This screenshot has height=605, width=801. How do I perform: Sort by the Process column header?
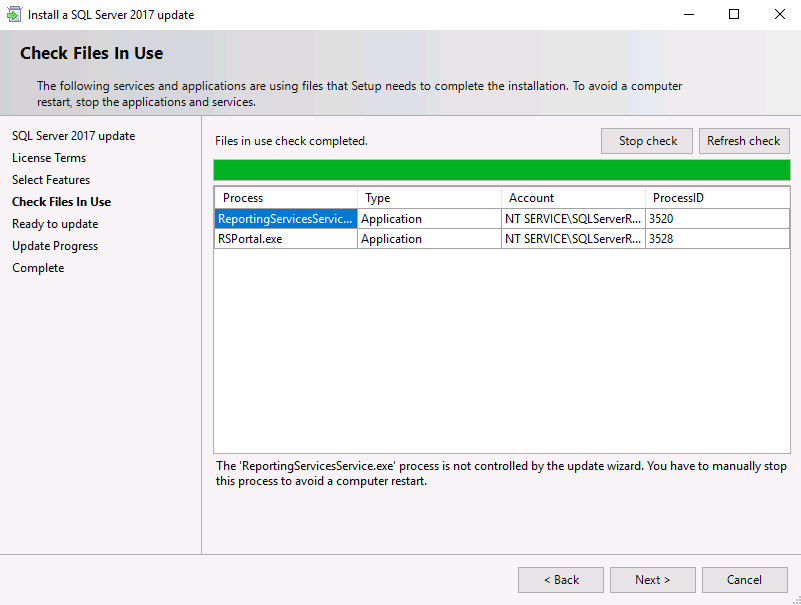click(x=286, y=198)
